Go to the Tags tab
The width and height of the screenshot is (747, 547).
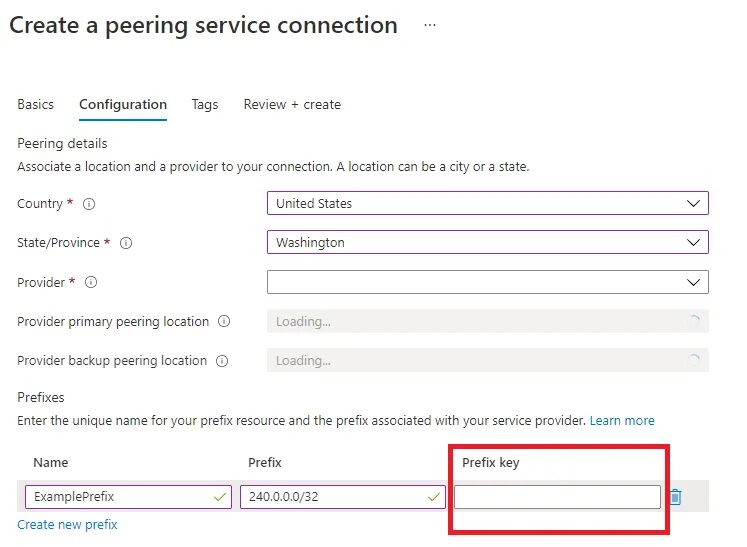[205, 104]
